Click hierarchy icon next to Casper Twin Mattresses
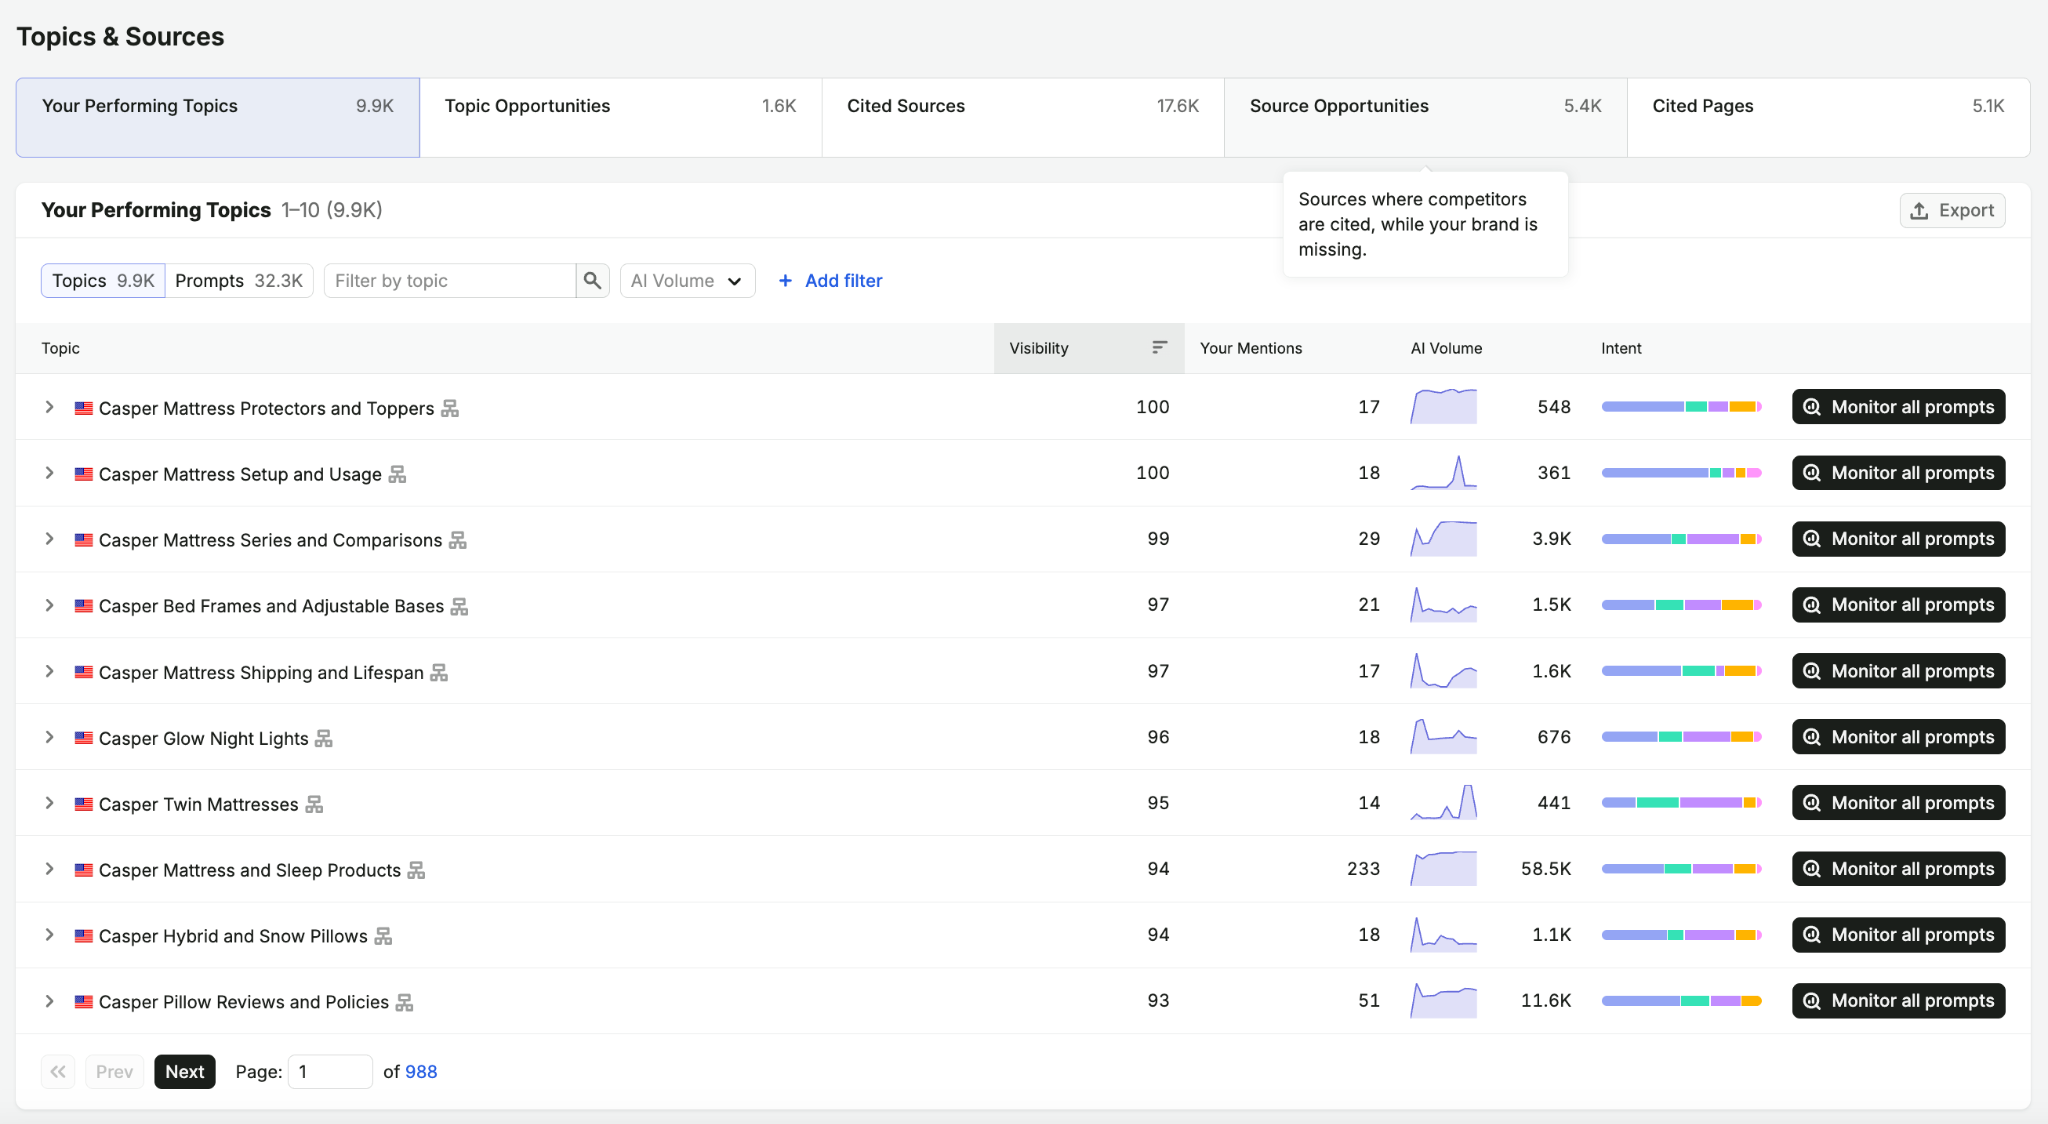 click(314, 805)
